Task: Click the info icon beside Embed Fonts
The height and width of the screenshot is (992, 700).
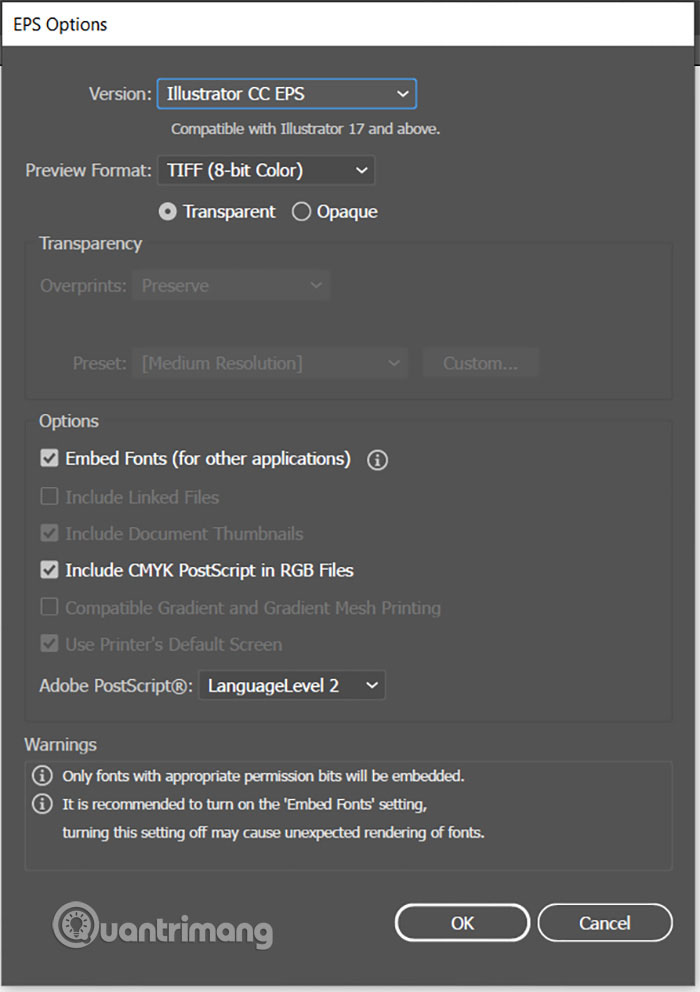Action: (x=377, y=460)
